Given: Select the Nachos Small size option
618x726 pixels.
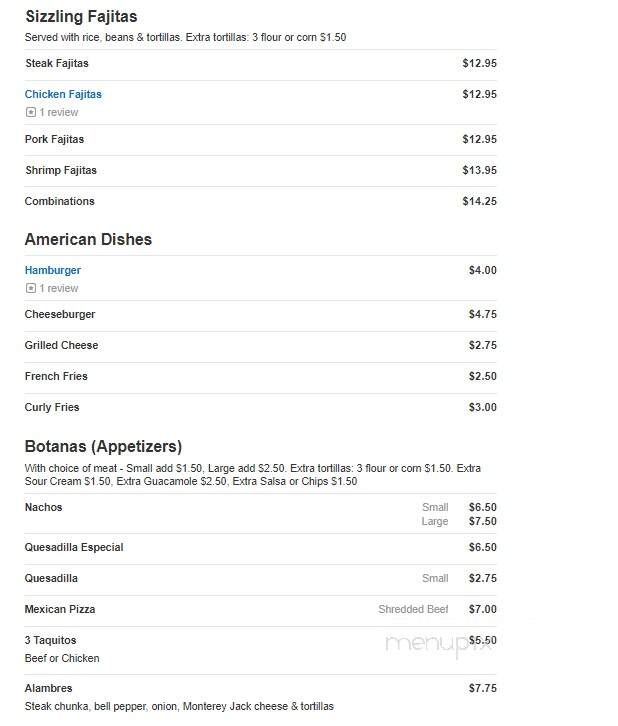Looking at the screenshot, I should click(x=435, y=507).
